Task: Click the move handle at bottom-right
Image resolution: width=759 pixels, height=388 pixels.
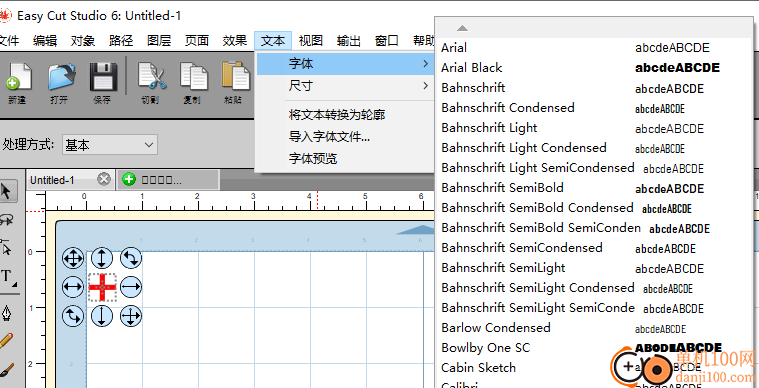Action: pos(131,316)
